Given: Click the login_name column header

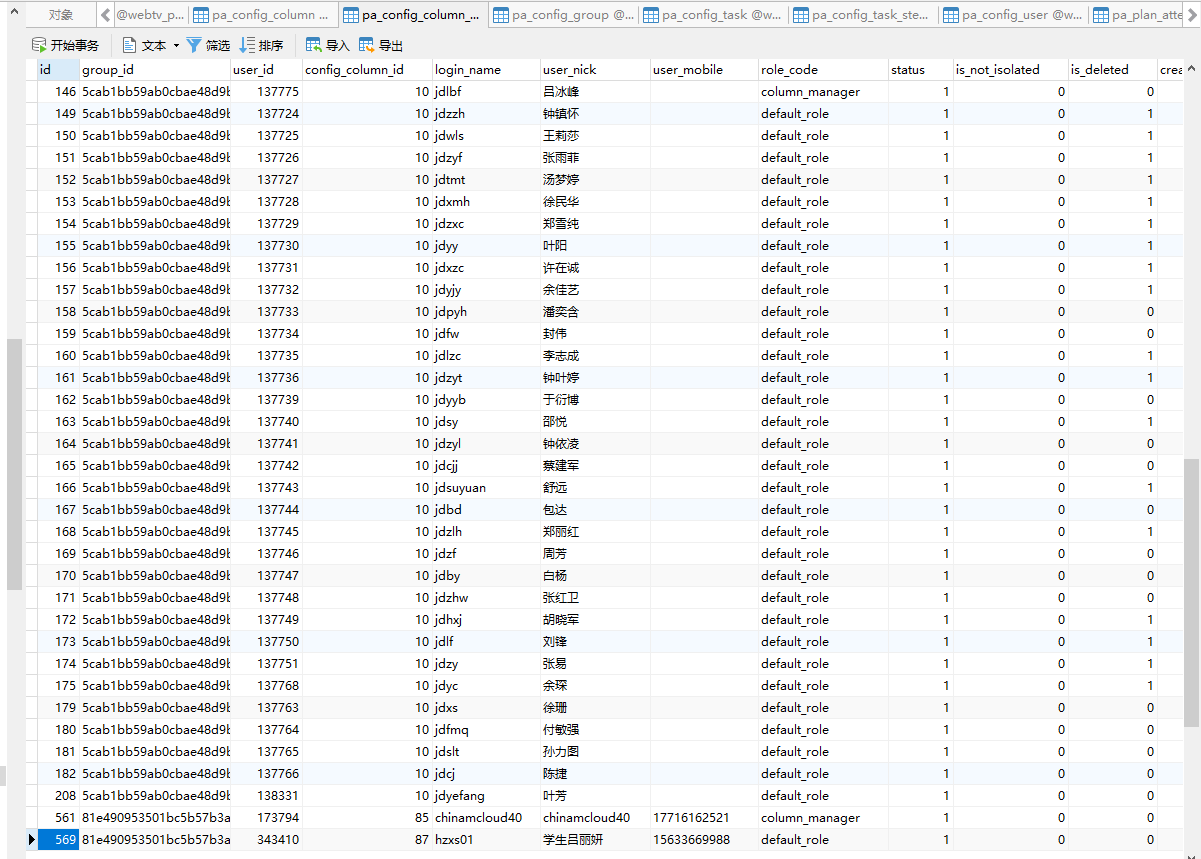Looking at the screenshot, I should click(x=468, y=70).
